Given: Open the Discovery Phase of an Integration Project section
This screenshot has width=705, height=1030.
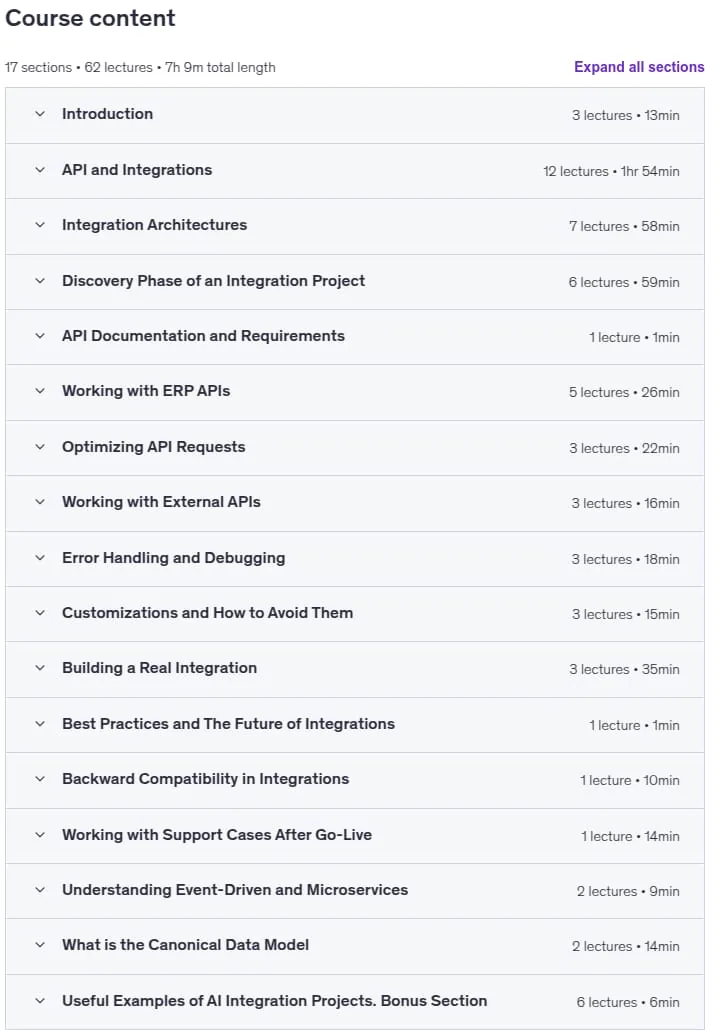Looking at the screenshot, I should pyautogui.click(x=355, y=282).
